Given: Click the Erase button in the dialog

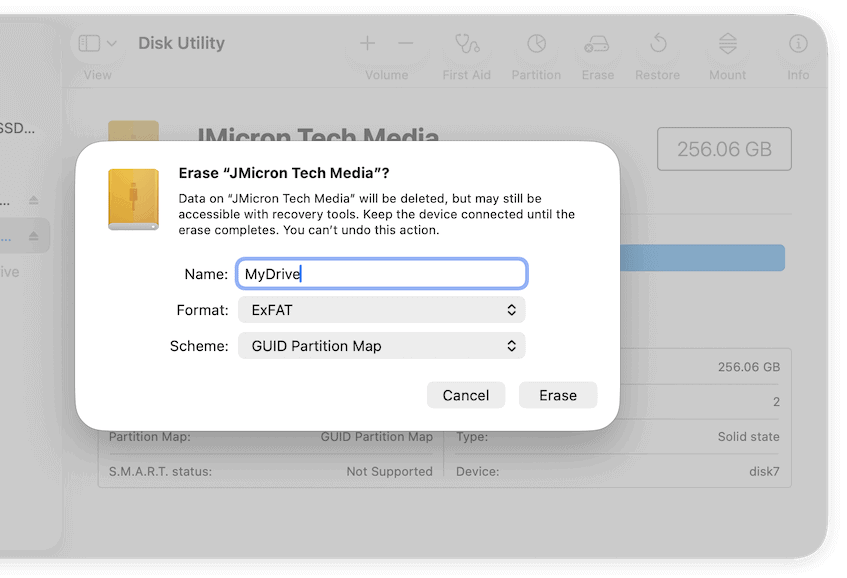Looking at the screenshot, I should (x=557, y=395).
